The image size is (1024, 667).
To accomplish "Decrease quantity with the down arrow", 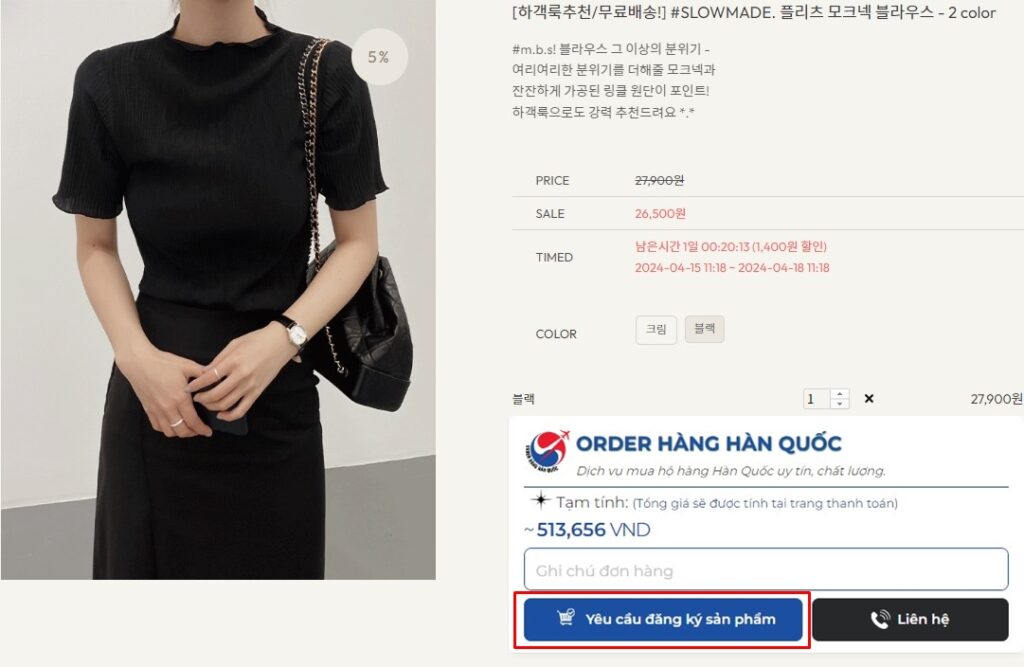I will 840,403.
